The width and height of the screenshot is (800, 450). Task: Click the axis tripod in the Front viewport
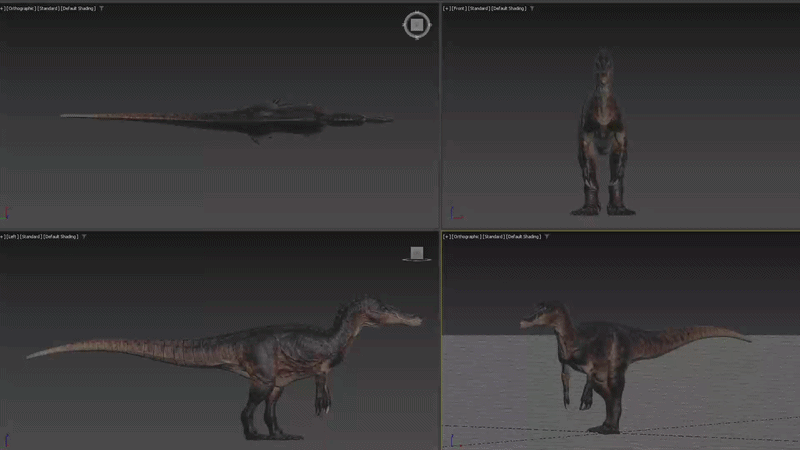tap(453, 214)
